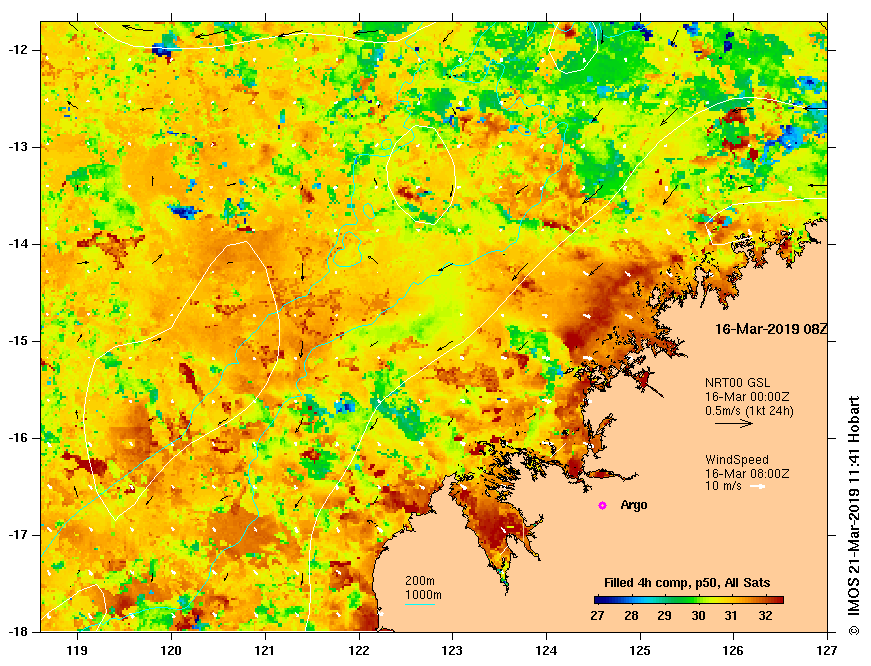Viewport: 871px width, 666px height.
Task: Click the cyan 1000m contour line sample
Action: (420, 604)
